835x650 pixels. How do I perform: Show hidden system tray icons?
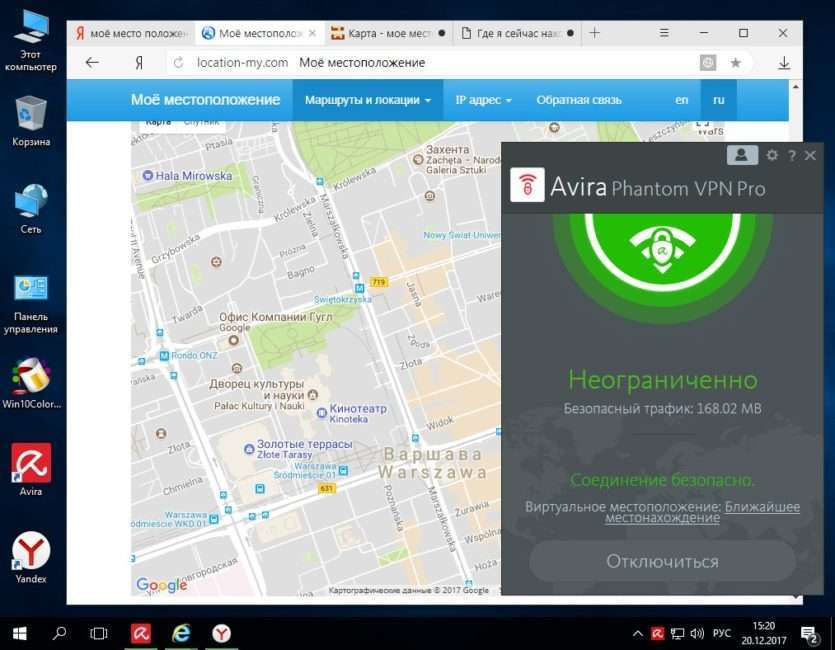pos(637,633)
